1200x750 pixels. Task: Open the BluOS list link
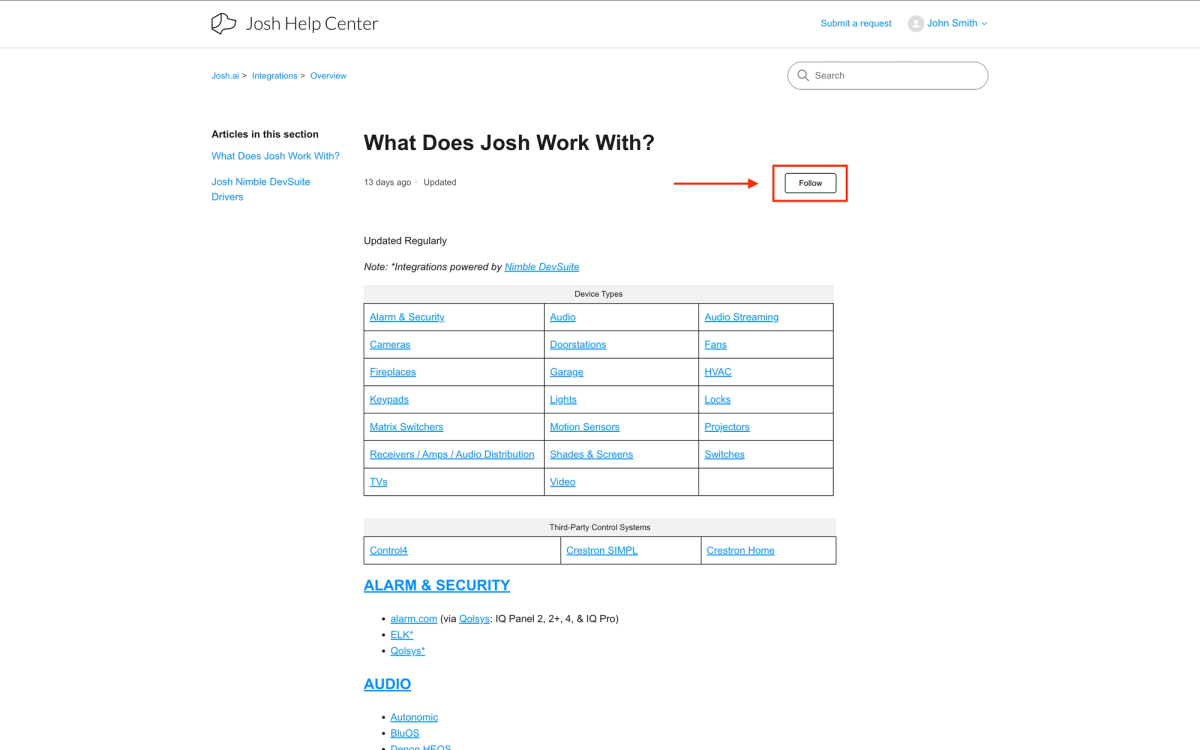point(405,733)
